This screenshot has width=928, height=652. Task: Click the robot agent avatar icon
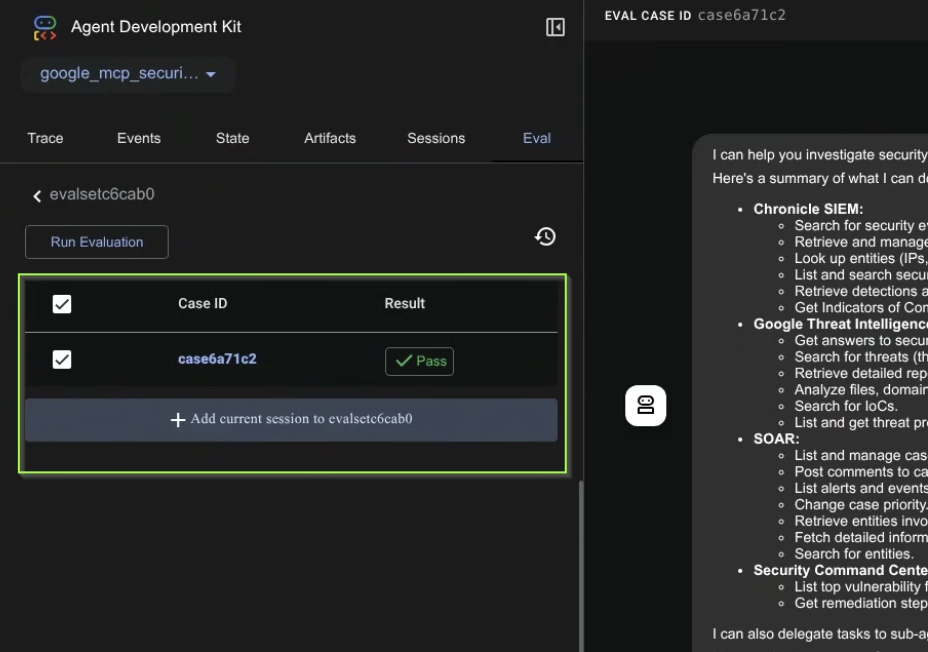point(646,405)
